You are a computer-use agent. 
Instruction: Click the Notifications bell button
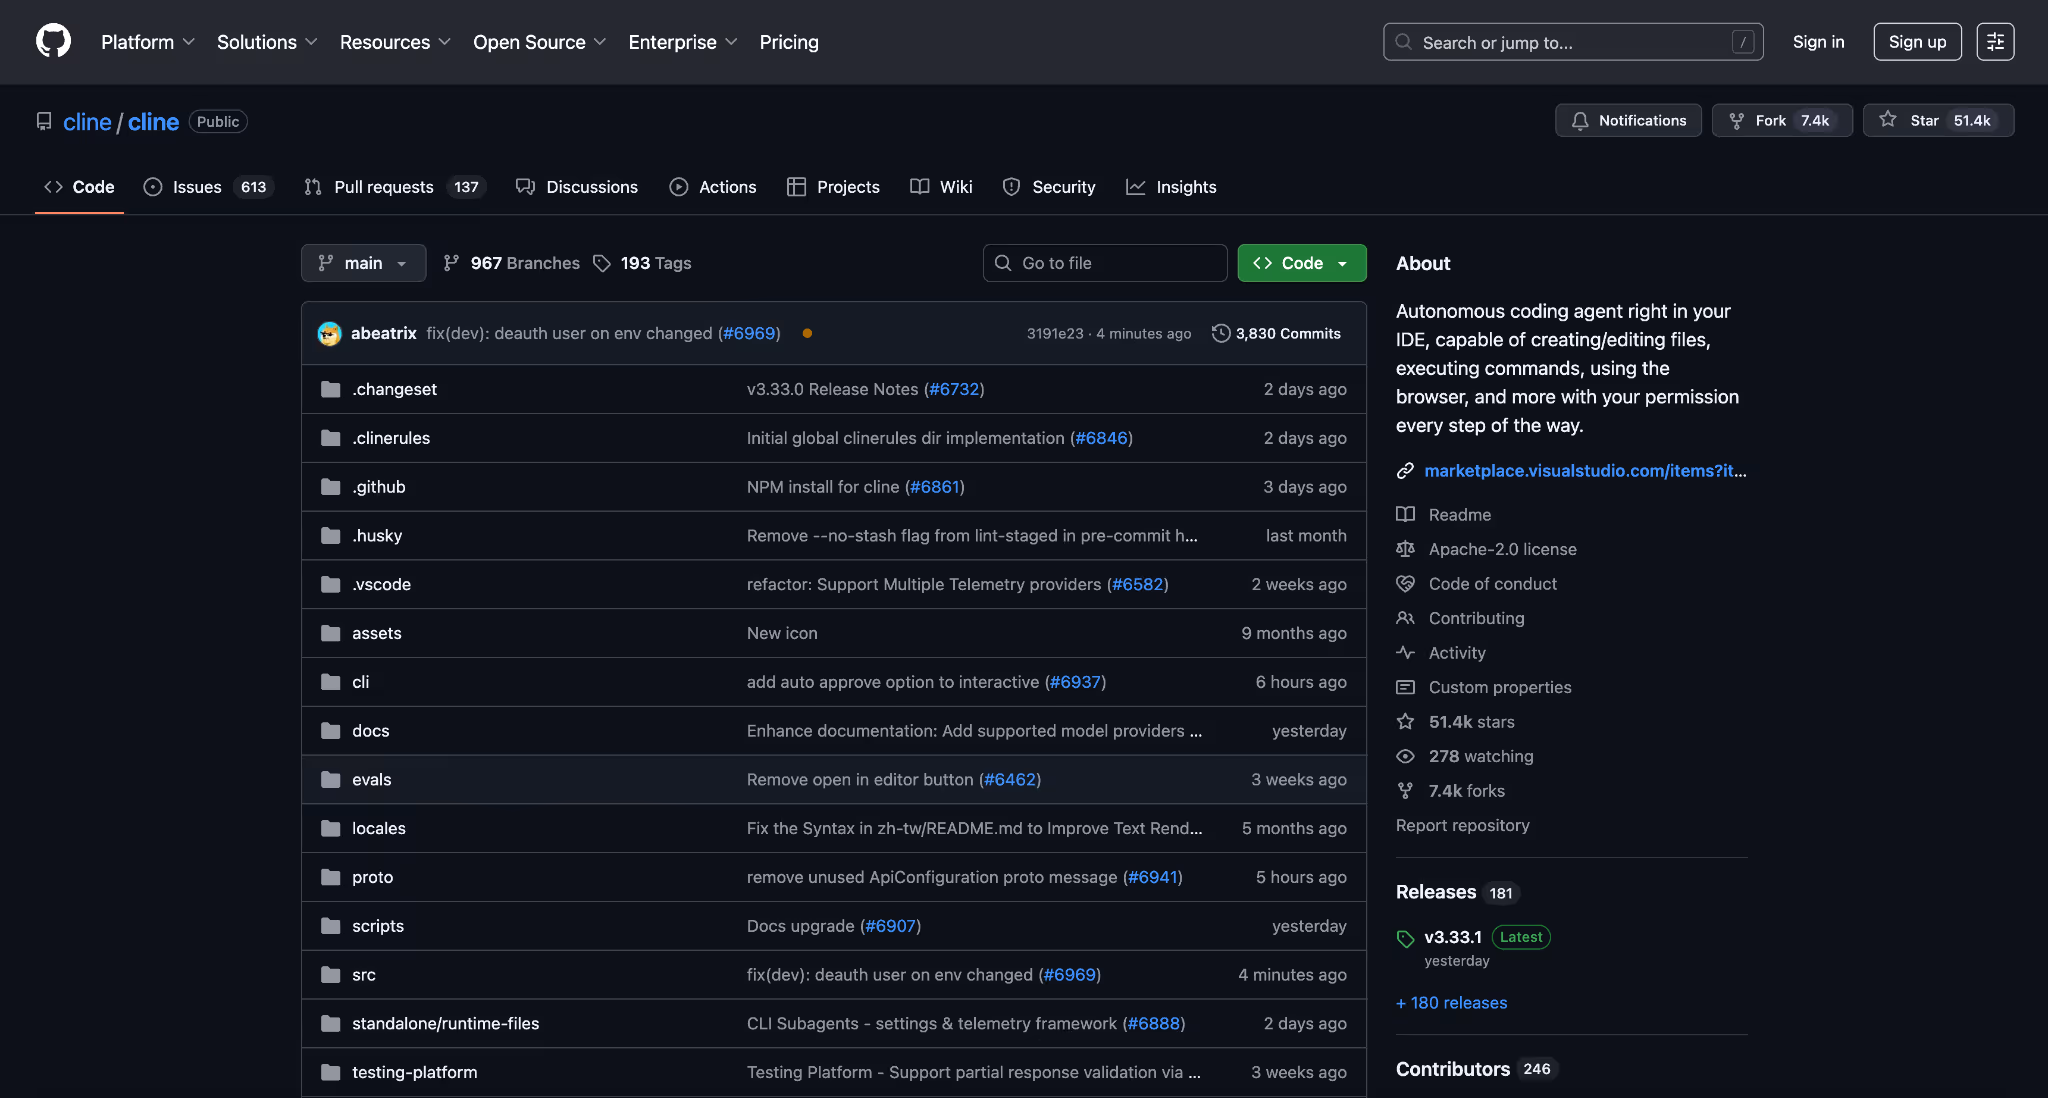(1628, 120)
